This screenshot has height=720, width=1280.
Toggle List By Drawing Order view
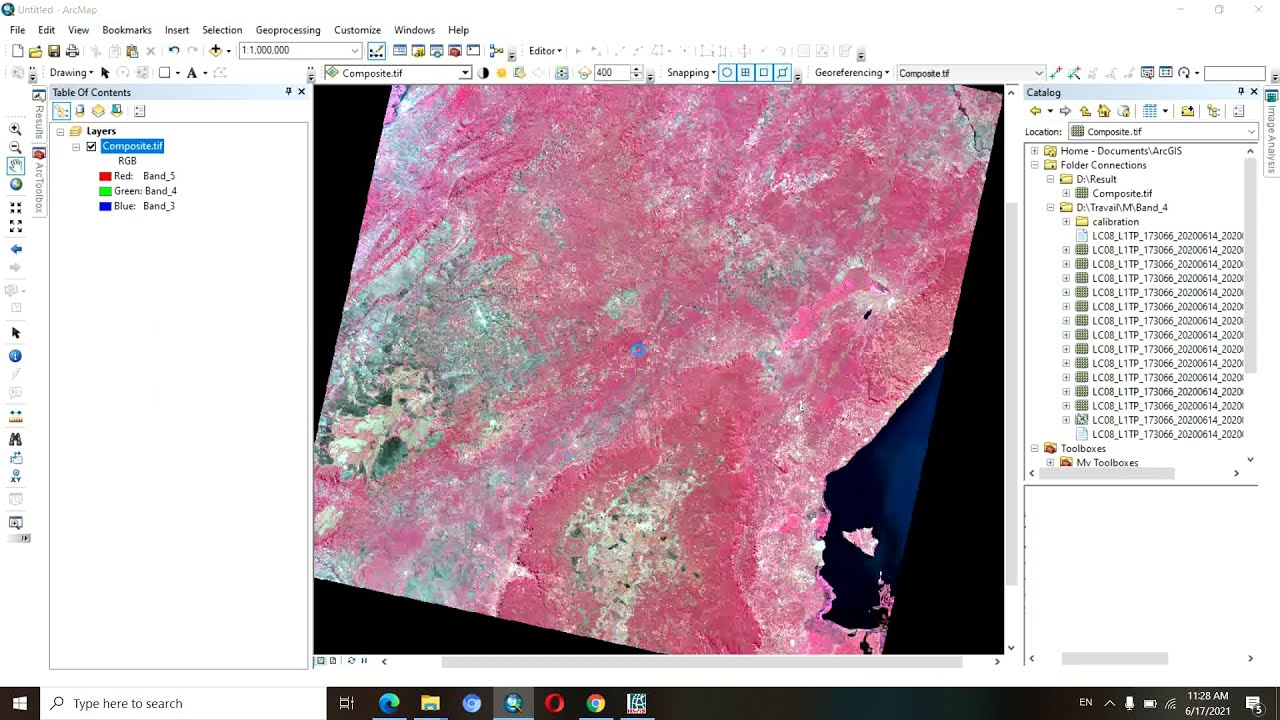pyautogui.click(x=62, y=111)
